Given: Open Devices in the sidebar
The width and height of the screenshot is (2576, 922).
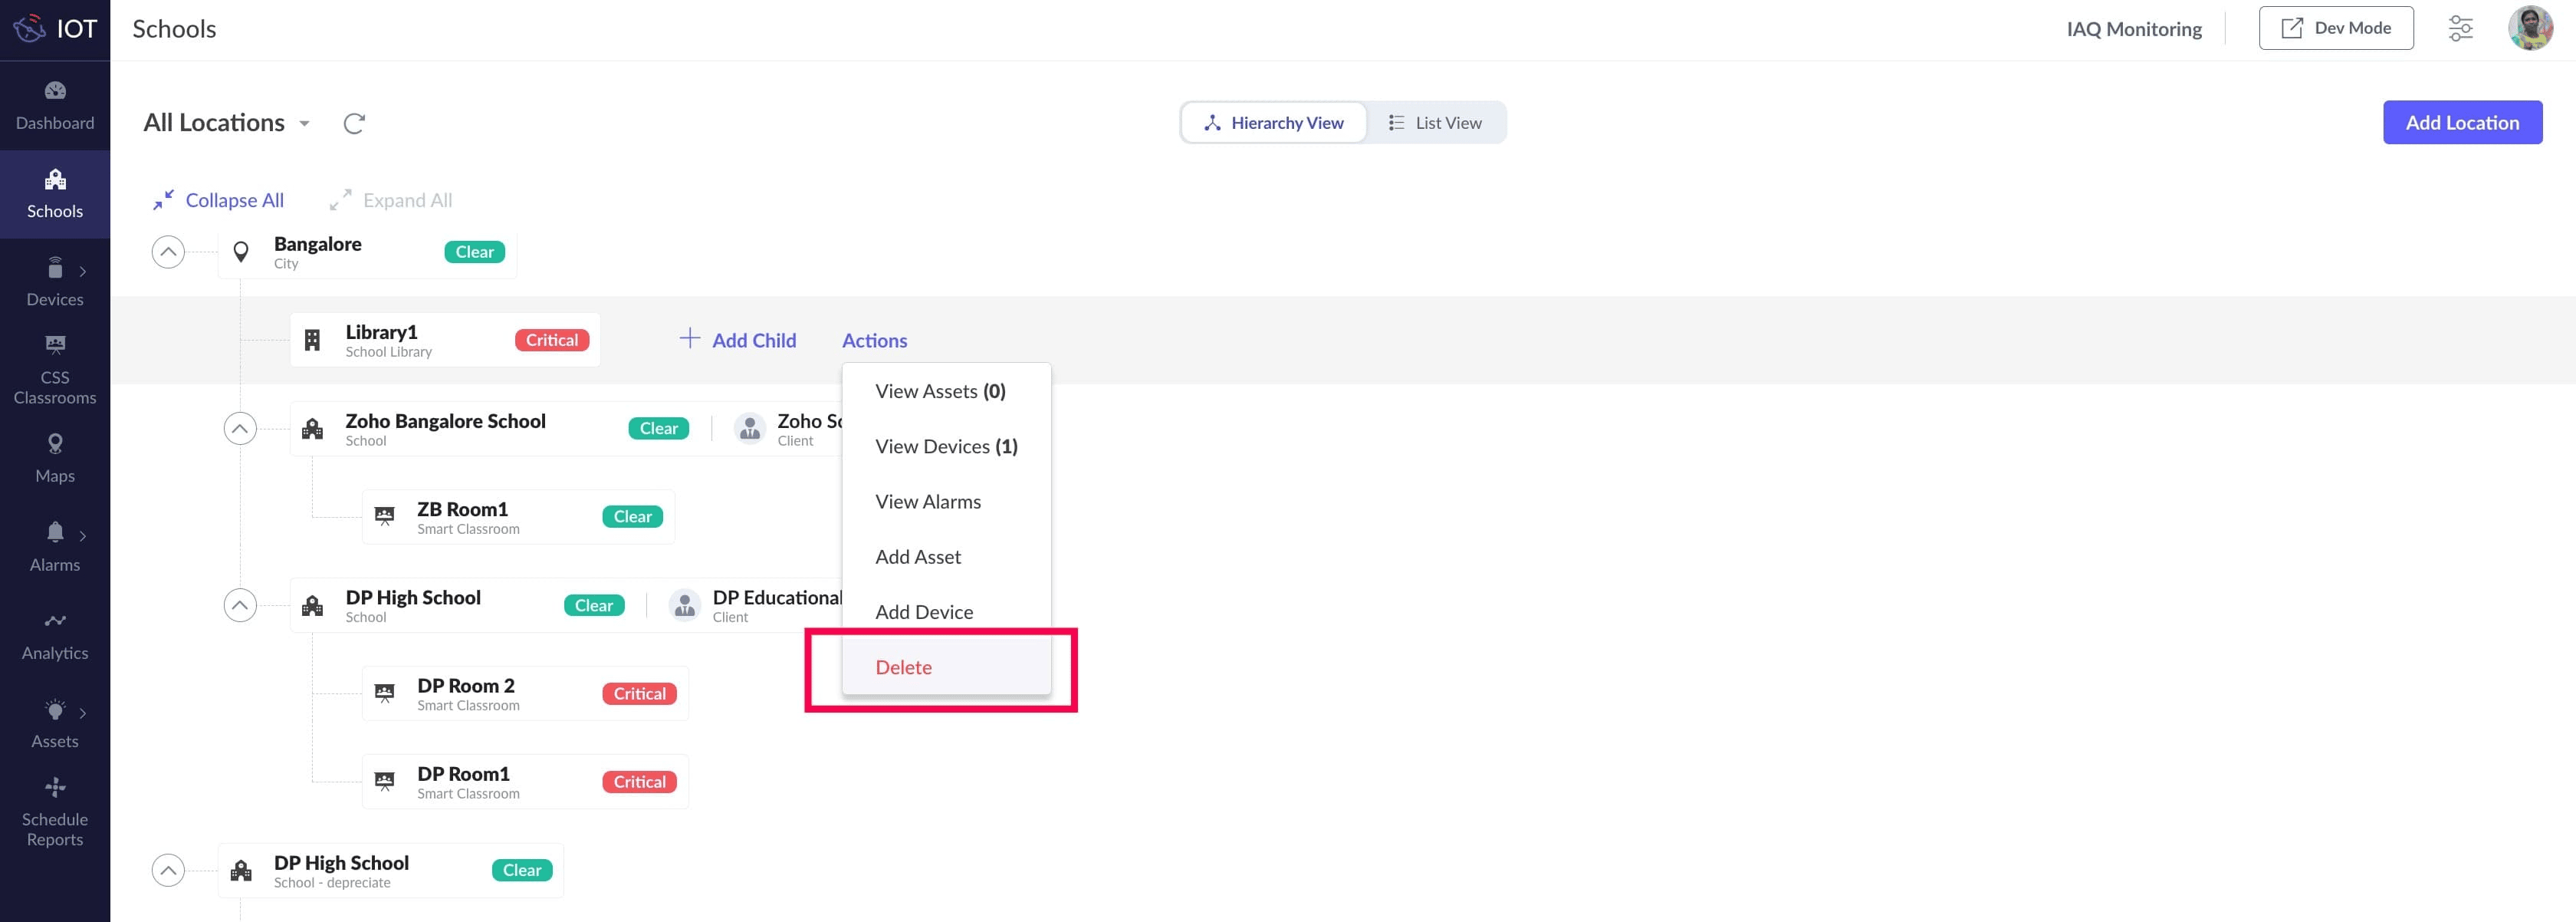Looking at the screenshot, I should pyautogui.click(x=55, y=282).
